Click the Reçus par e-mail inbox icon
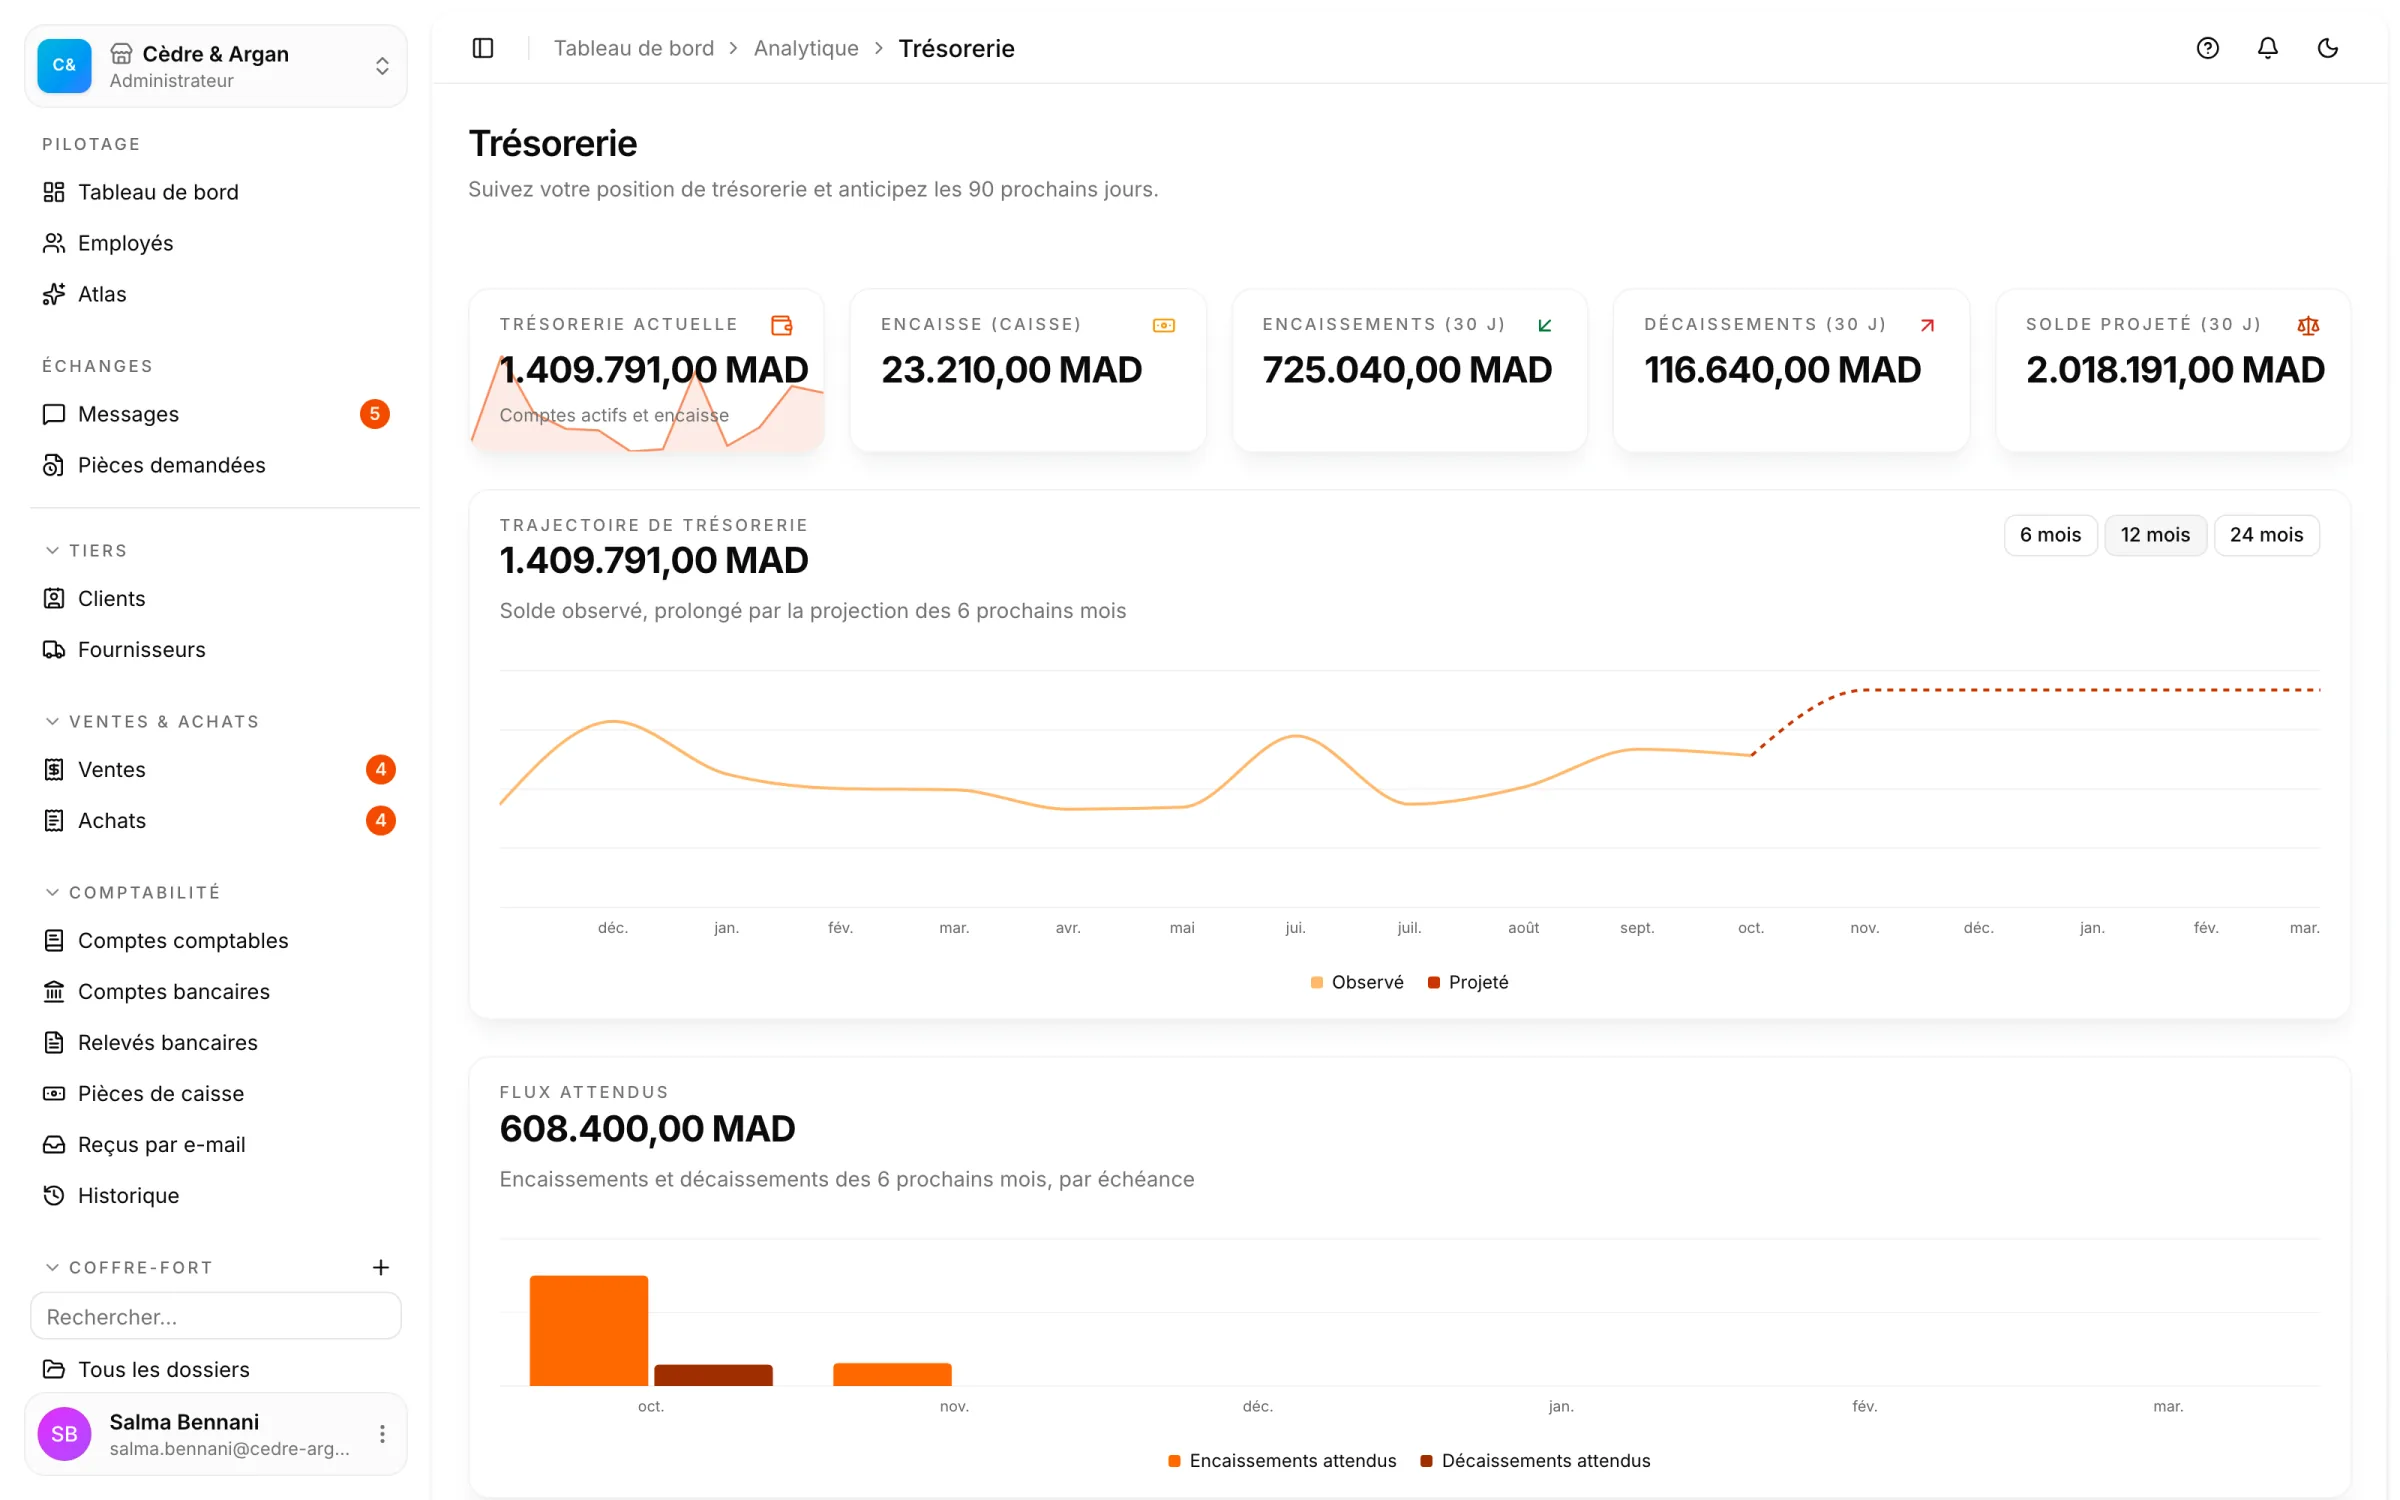The image size is (2400, 1500). pyautogui.click(x=54, y=1144)
